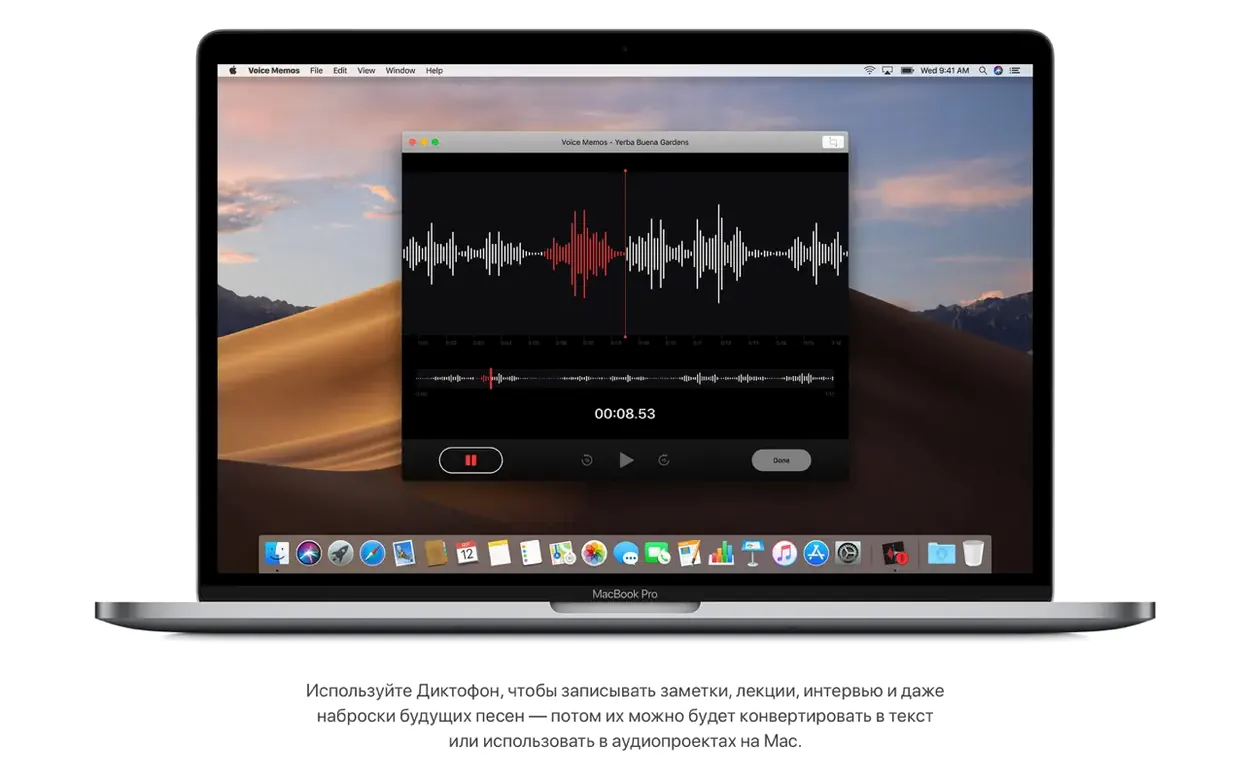Click the Wi-Fi status icon in the menu bar
Screen dimensions: 1249x778
click(869, 71)
